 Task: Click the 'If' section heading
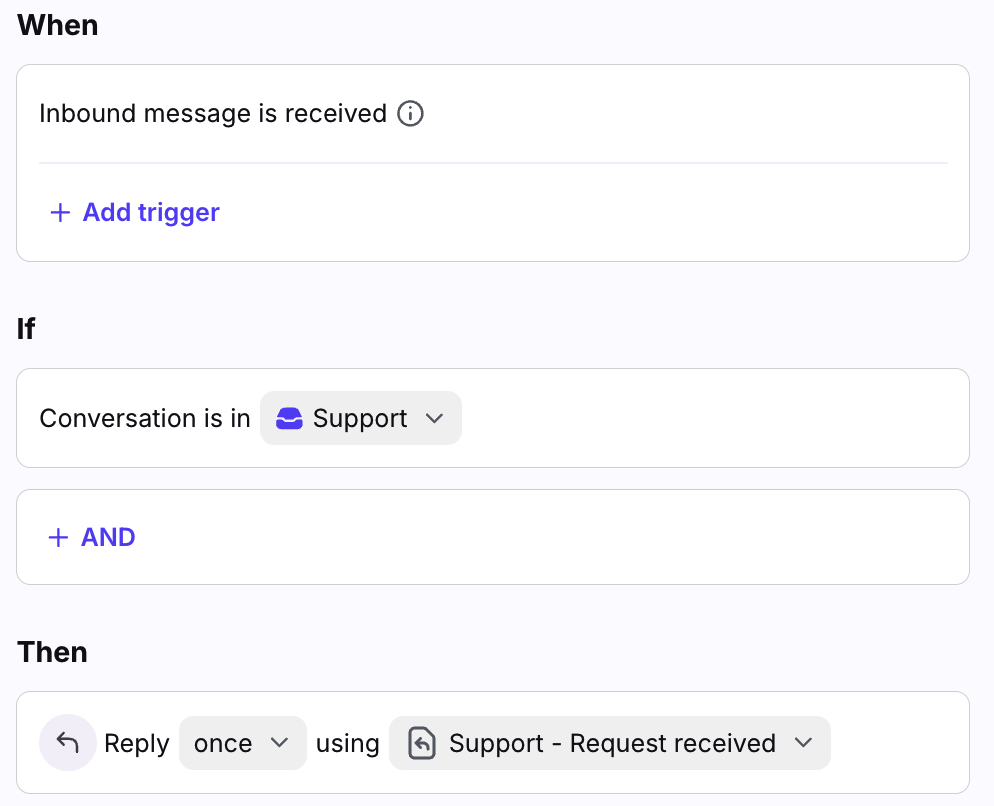pos(26,329)
